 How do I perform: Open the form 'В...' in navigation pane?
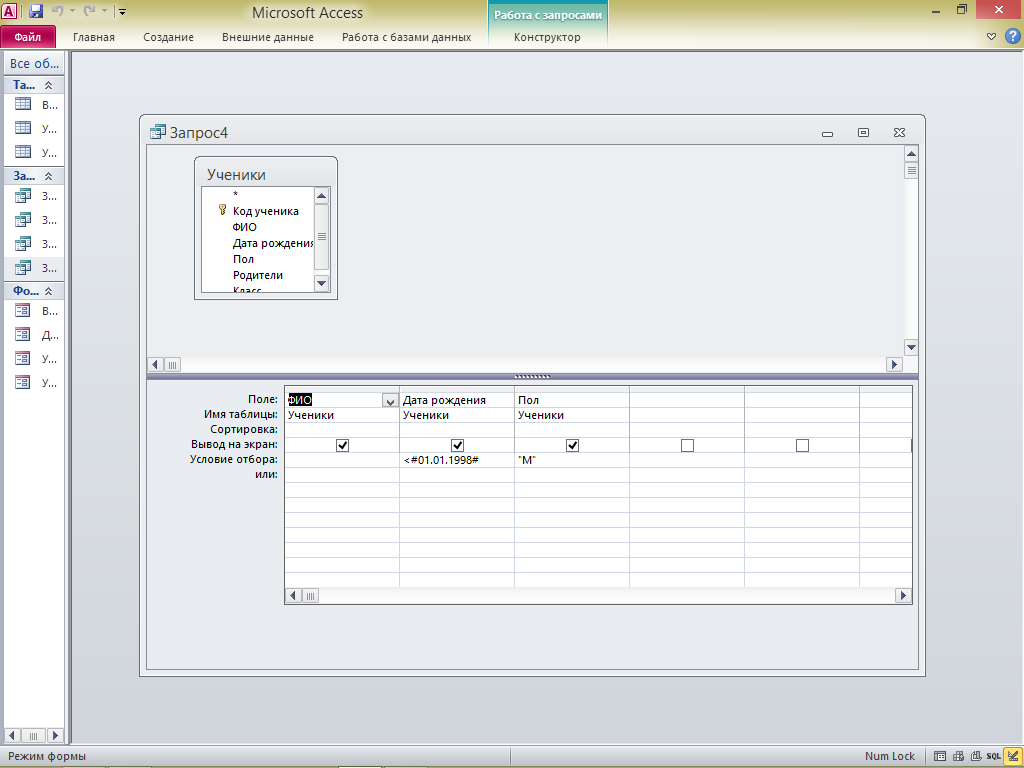pyautogui.click(x=34, y=311)
